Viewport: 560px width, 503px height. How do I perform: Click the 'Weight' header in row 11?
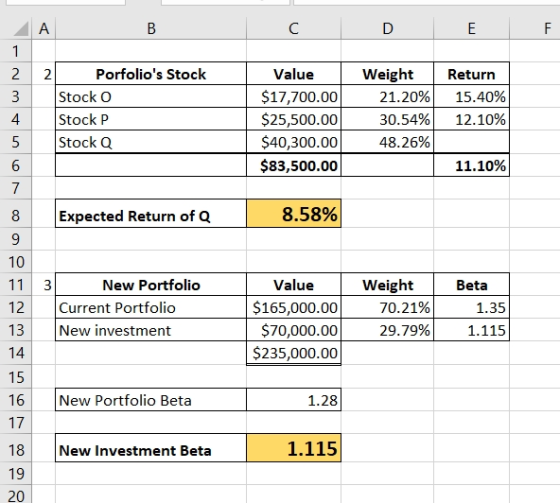pyautogui.click(x=388, y=285)
